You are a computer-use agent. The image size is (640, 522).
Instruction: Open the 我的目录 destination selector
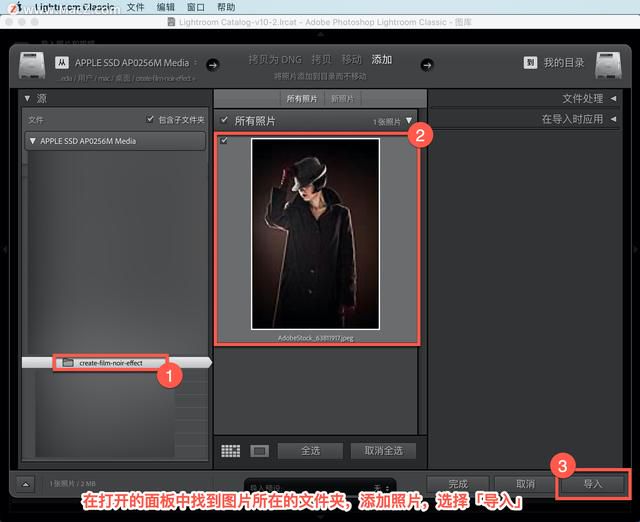[x=564, y=63]
